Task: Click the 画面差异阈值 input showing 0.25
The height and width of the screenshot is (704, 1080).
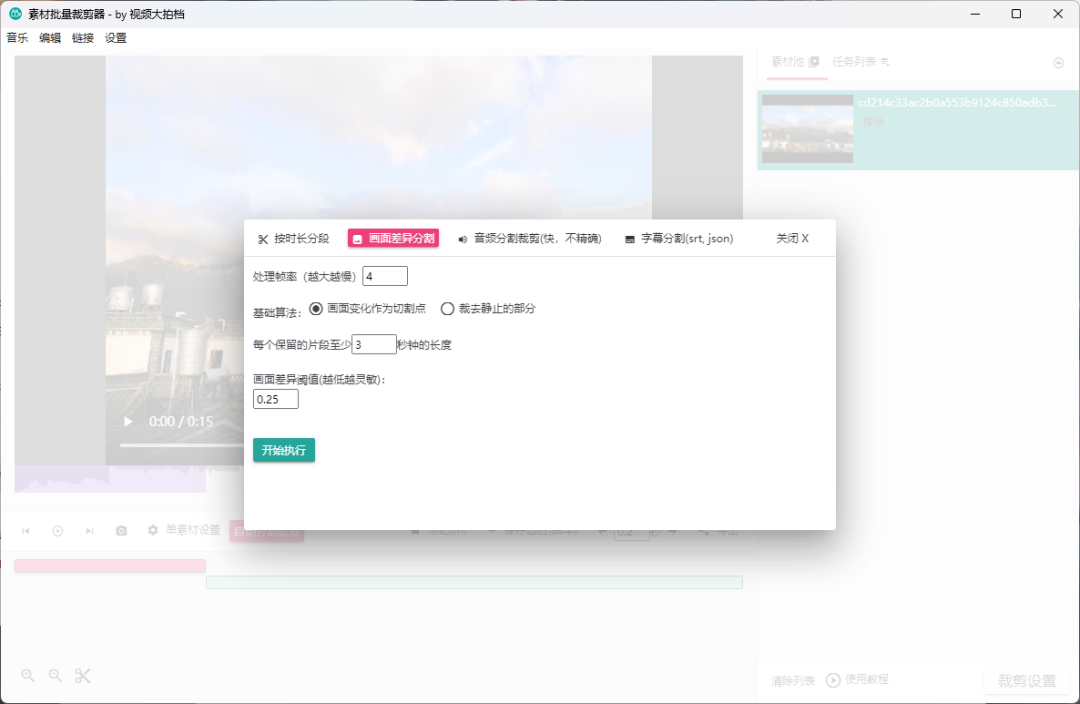Action: (276, 400)
